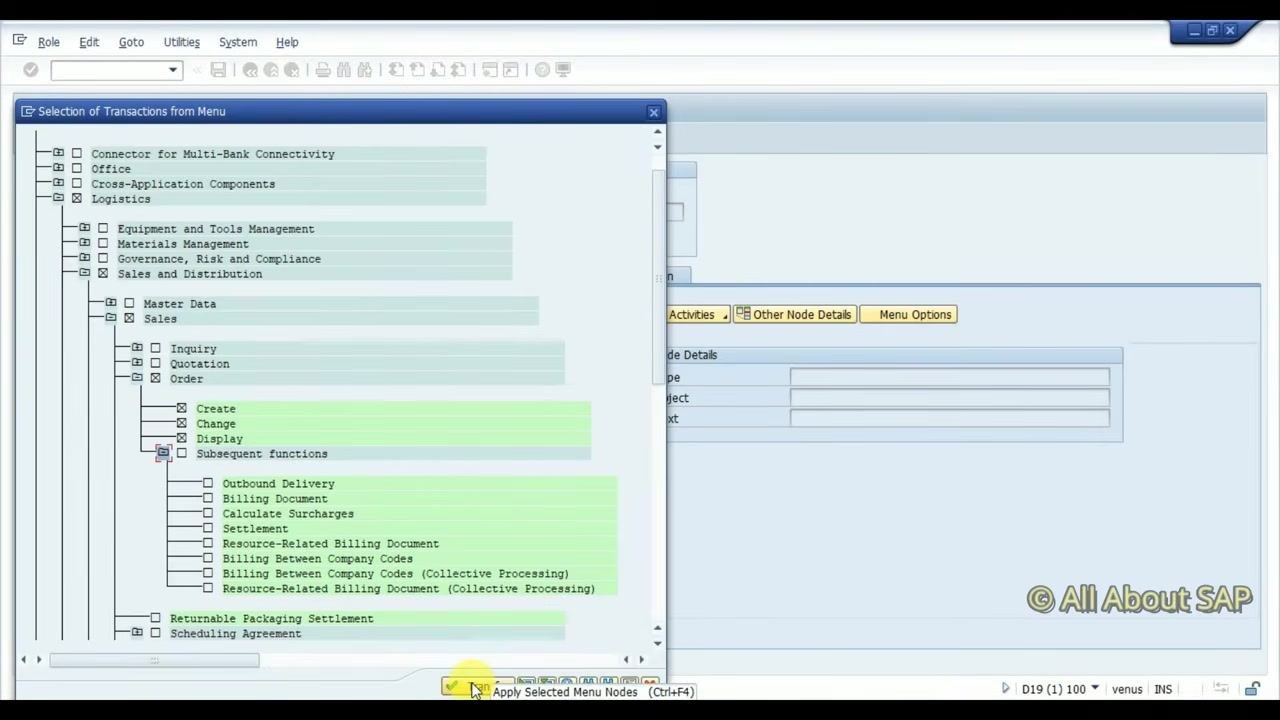Screen dimensions: 1280x720
Task: Click the Find Next binoculars icon
Action: tap(365, 70)
